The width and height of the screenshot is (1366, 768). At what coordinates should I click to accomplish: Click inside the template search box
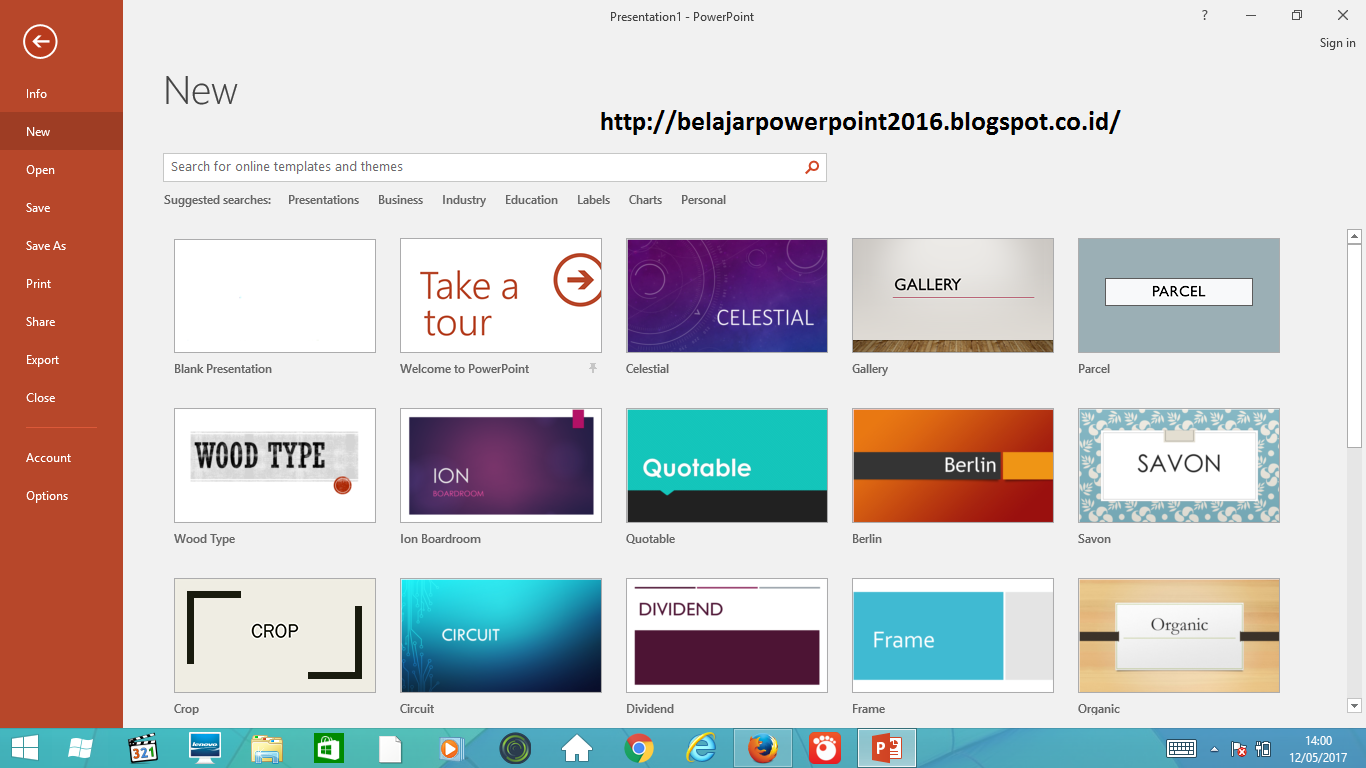click(x=450, y=167)
